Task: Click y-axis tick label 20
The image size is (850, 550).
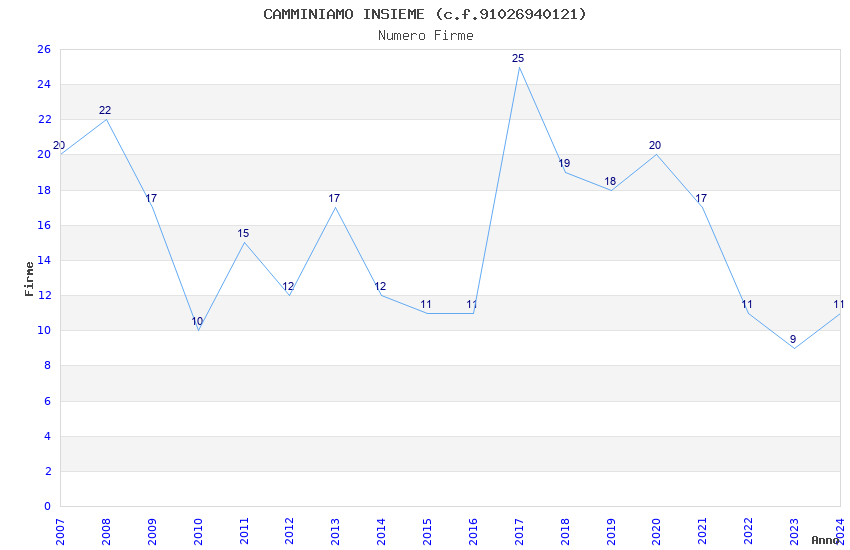Action: [44, 154]
